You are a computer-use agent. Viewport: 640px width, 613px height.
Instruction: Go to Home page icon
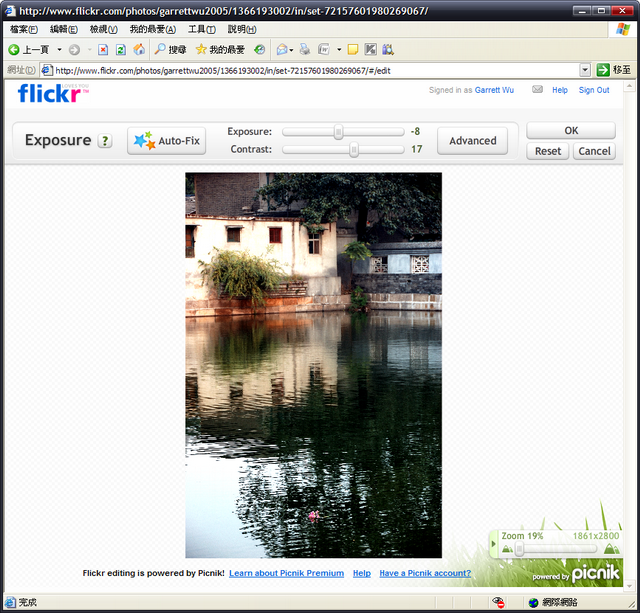[x=139, y=49]
